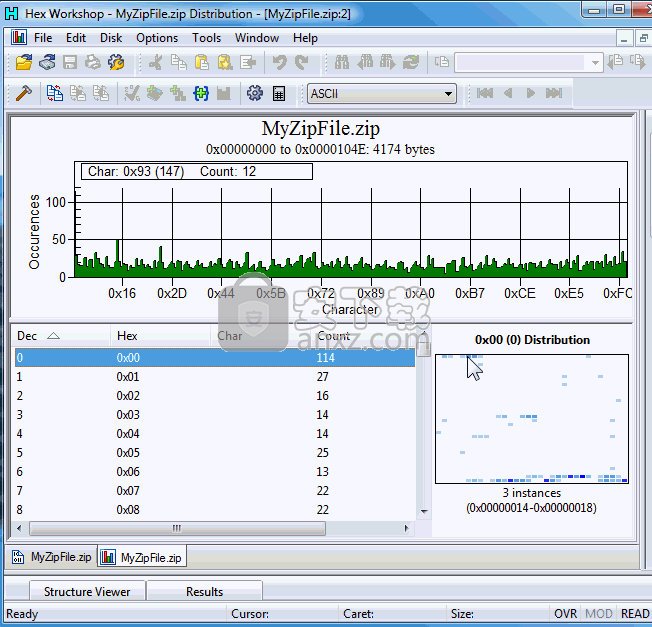The image size is (652, 627).
Task: Click the Replace green arrows icon
Action: pos(411,62)
